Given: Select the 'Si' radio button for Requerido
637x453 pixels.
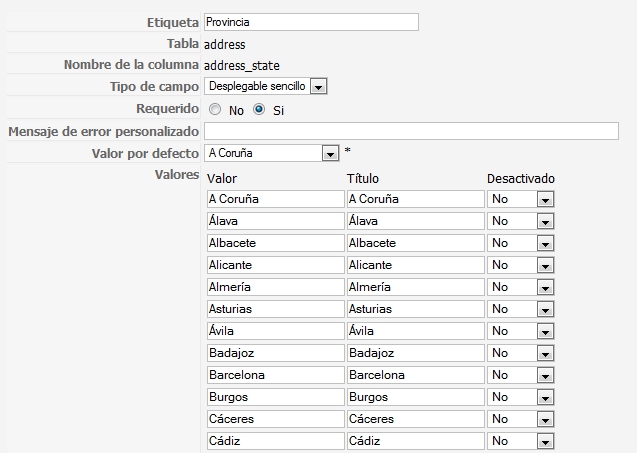Looking at the screenshot, I should pos(259,109).
